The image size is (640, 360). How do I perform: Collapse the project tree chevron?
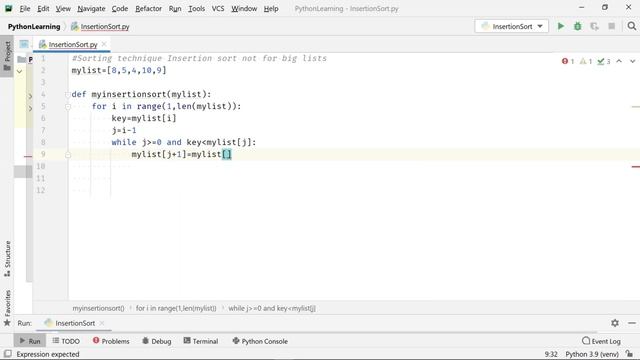point(19,71)
